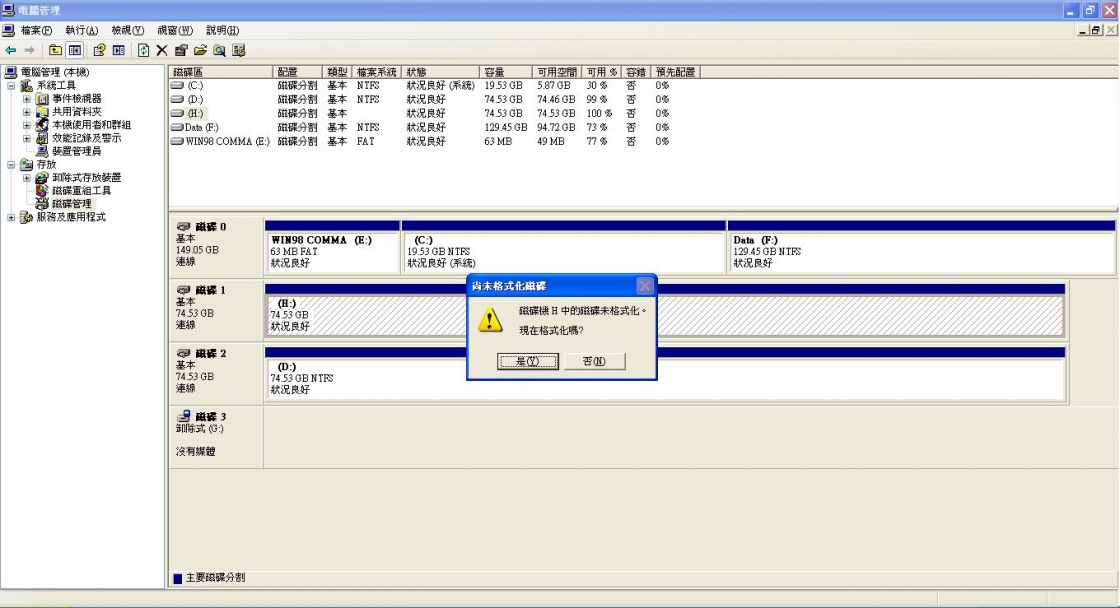Click the 電腦管理 title bar app icon
This screenshot has width=1120, height=608.
9,10
